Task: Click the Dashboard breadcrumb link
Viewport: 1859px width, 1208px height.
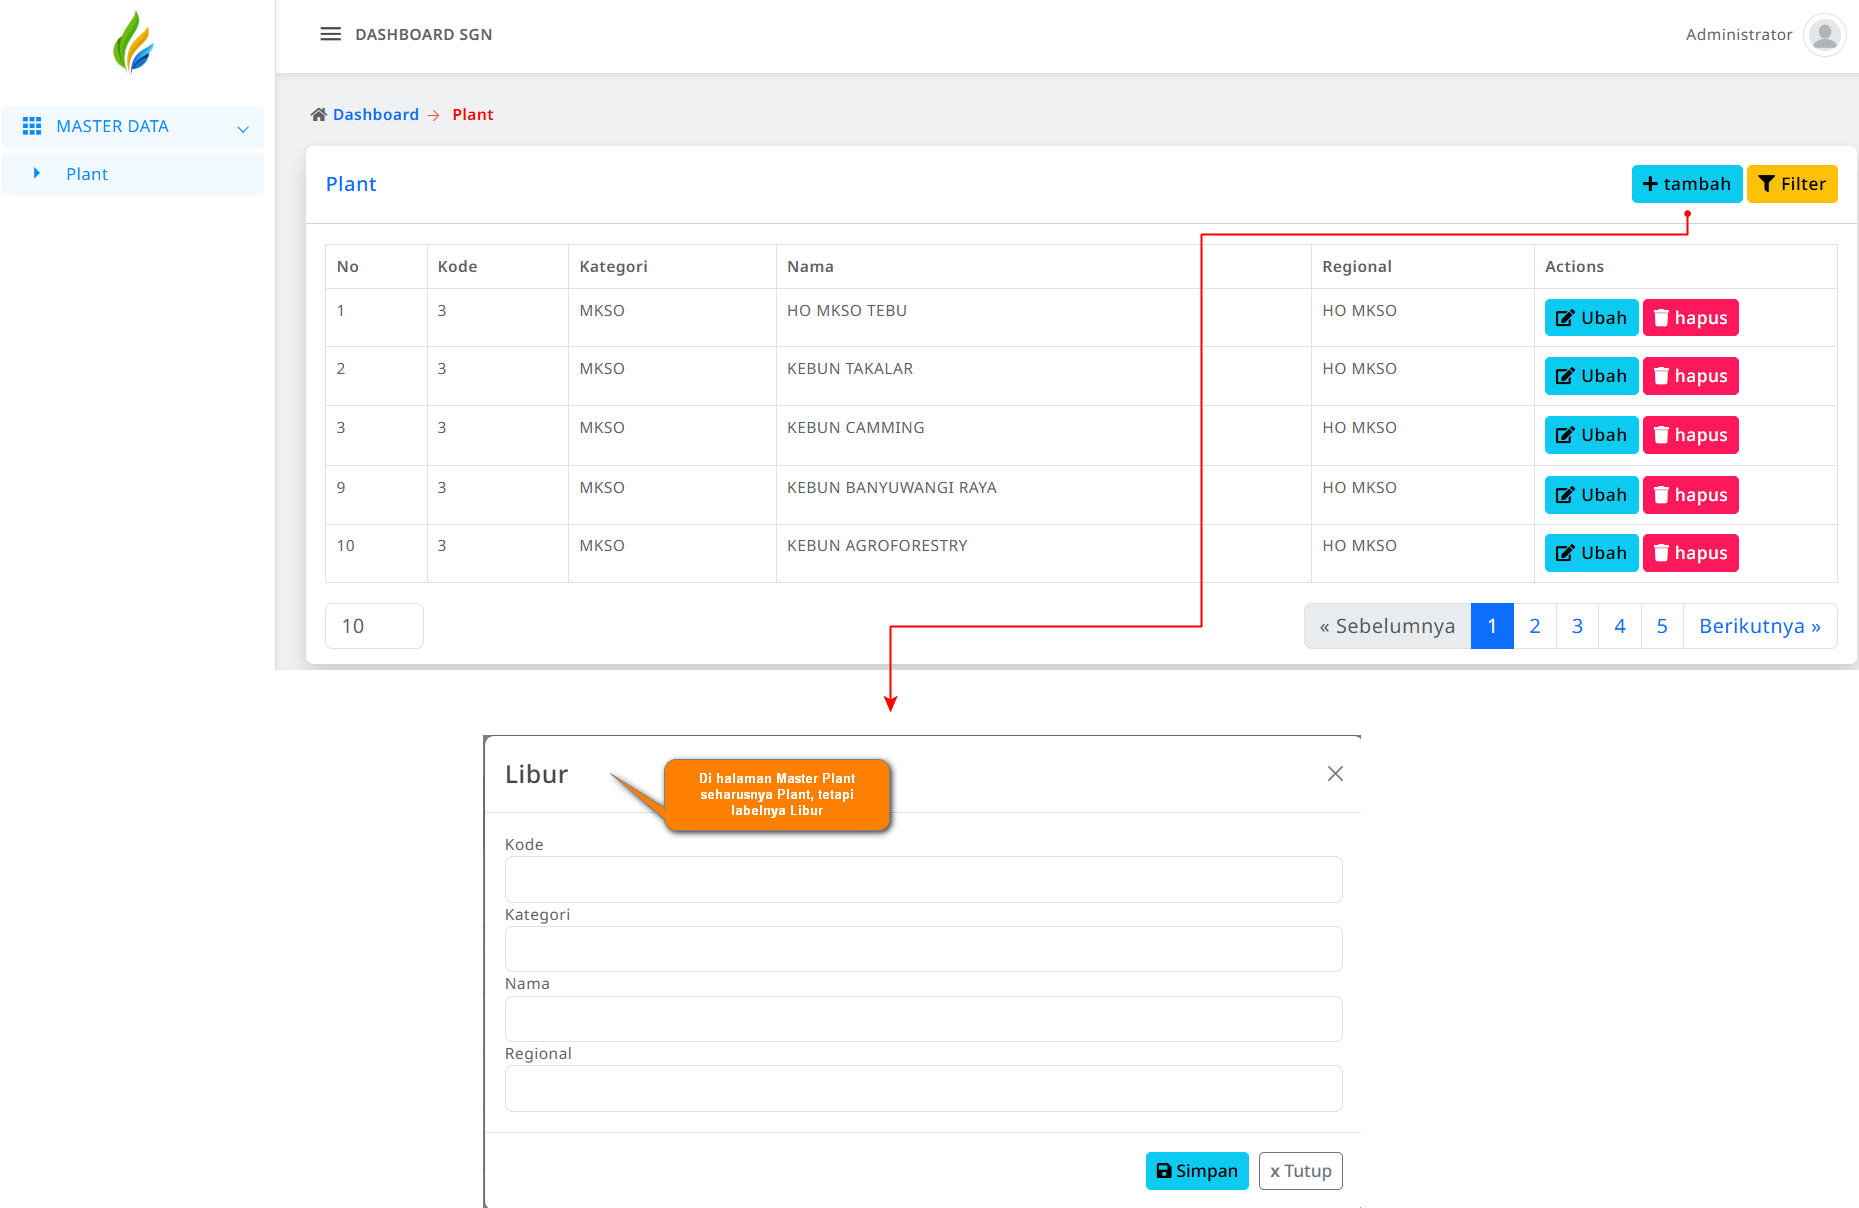Action: coord(375,115)
